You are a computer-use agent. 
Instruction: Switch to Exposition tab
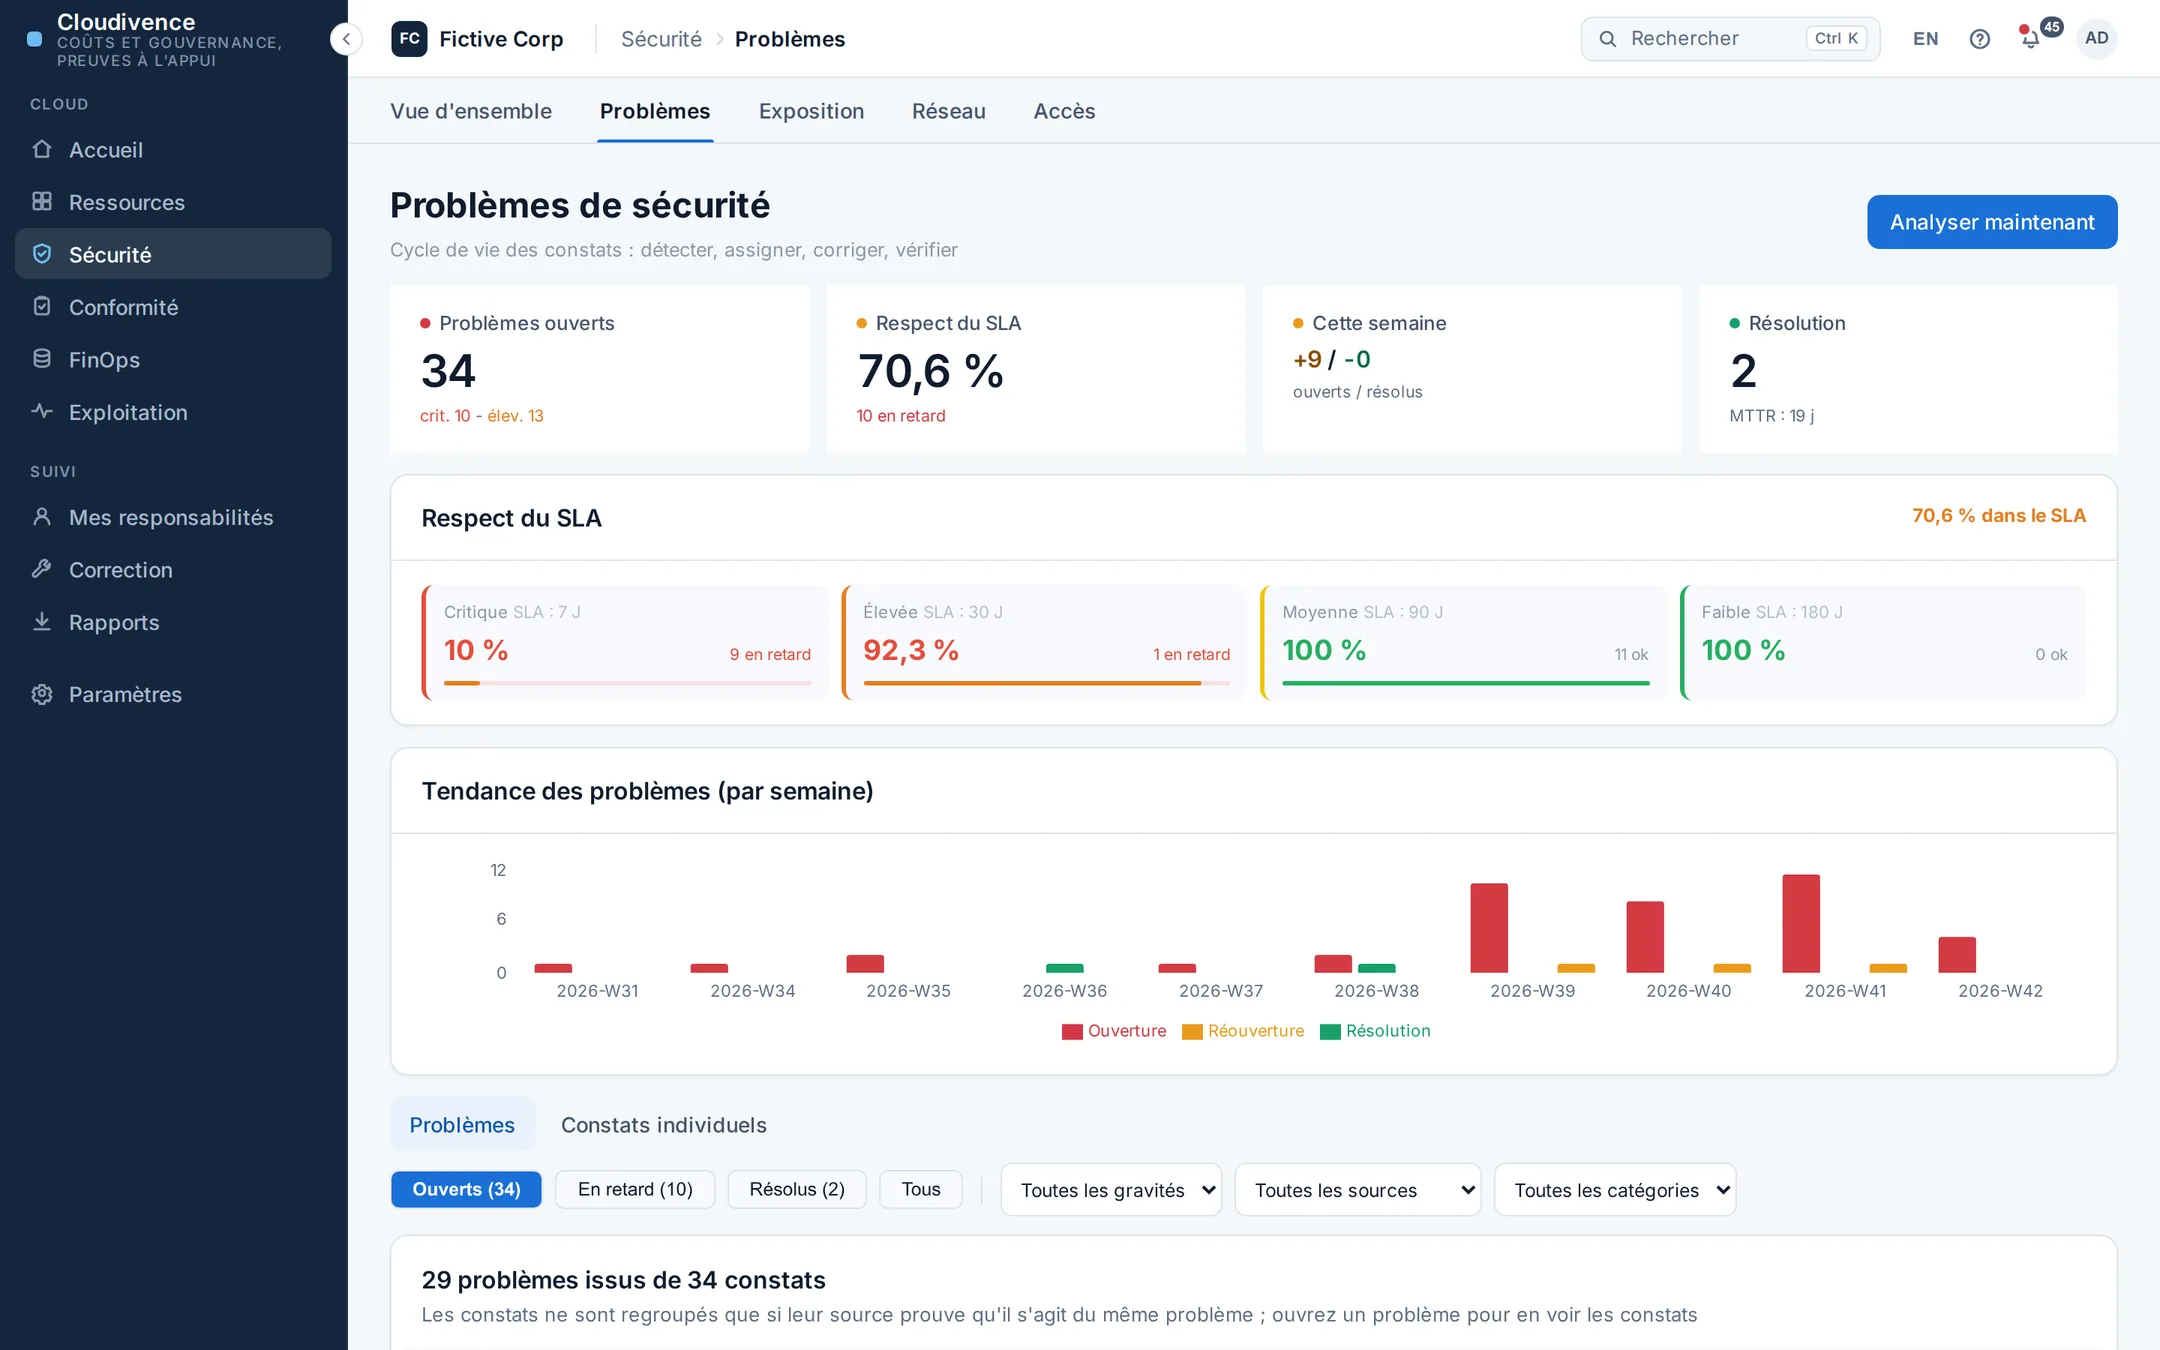pyautogui.click(x=811, y=111)
